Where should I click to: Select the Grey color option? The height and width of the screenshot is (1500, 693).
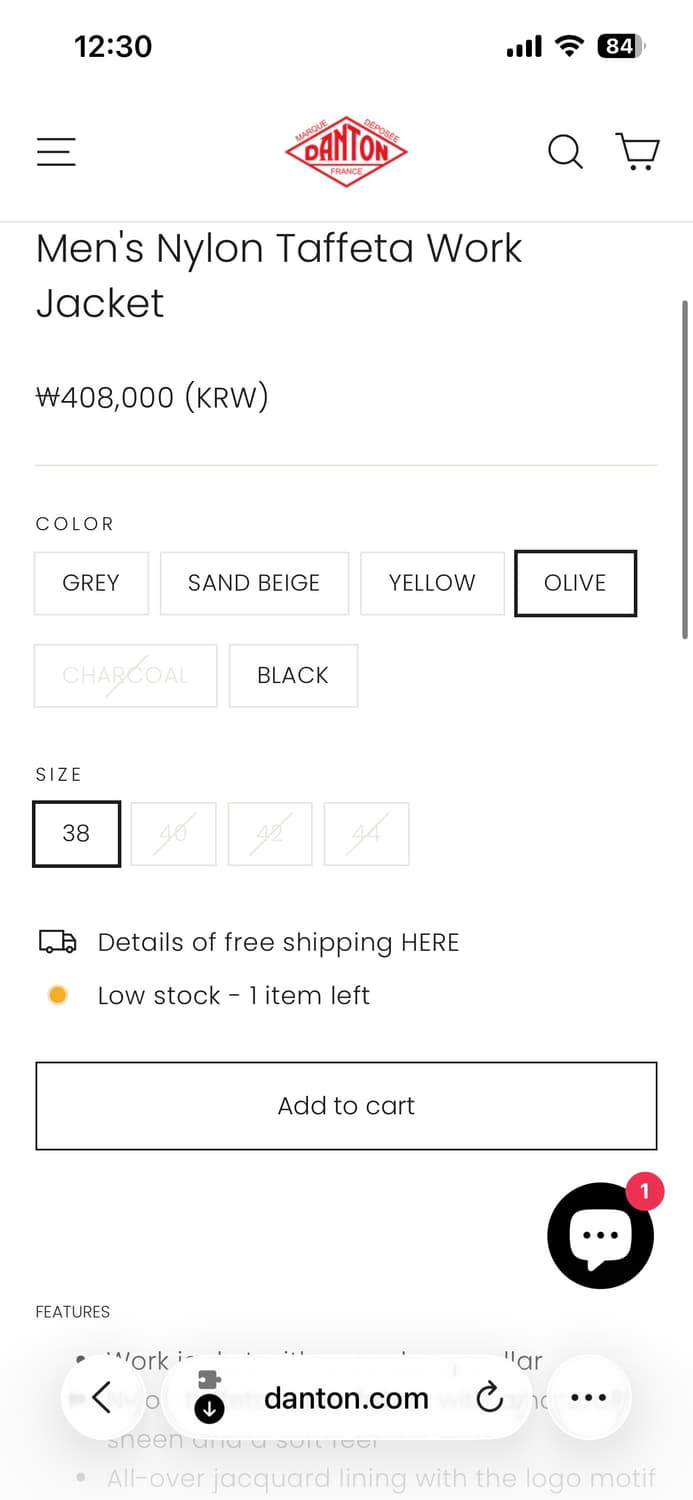pos(91,583)
